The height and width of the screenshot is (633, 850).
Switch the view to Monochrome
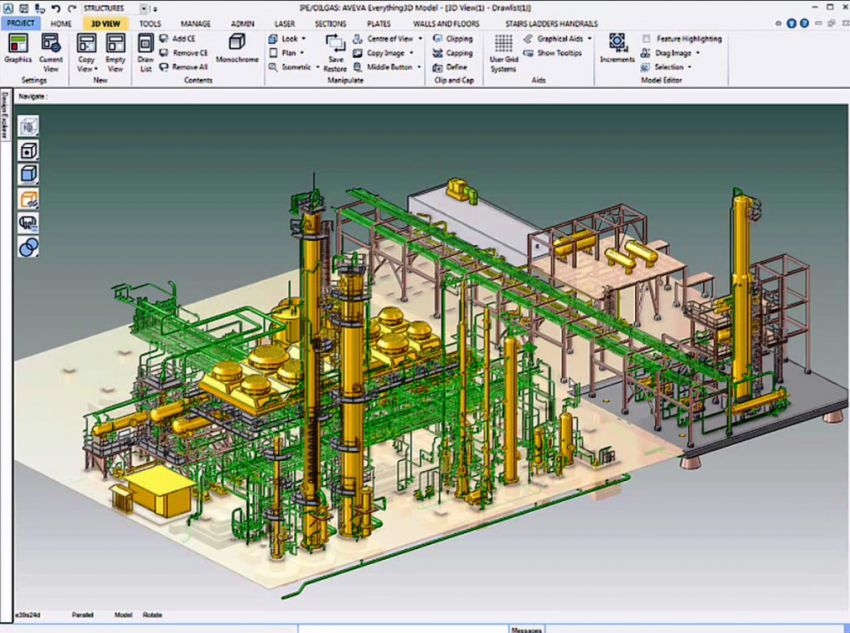[x=237, y=47]
